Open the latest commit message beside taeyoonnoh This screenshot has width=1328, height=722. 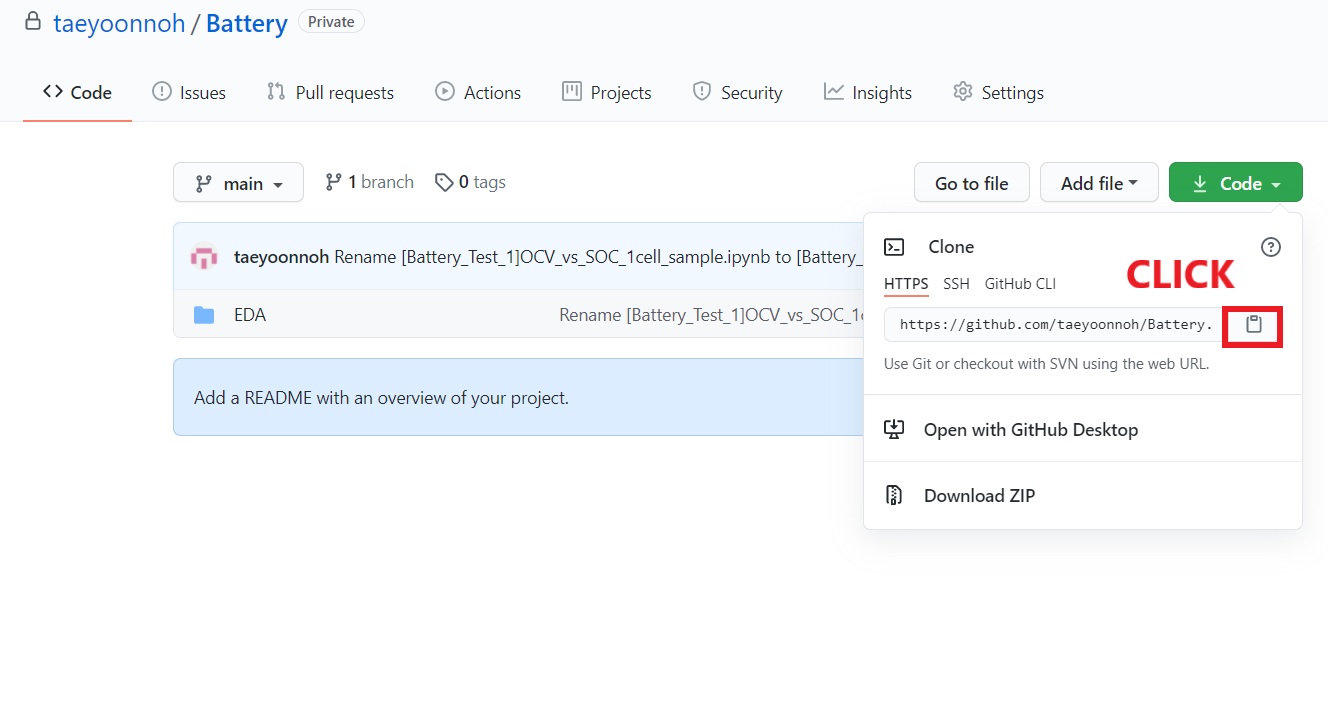click(x=598, y=257)
